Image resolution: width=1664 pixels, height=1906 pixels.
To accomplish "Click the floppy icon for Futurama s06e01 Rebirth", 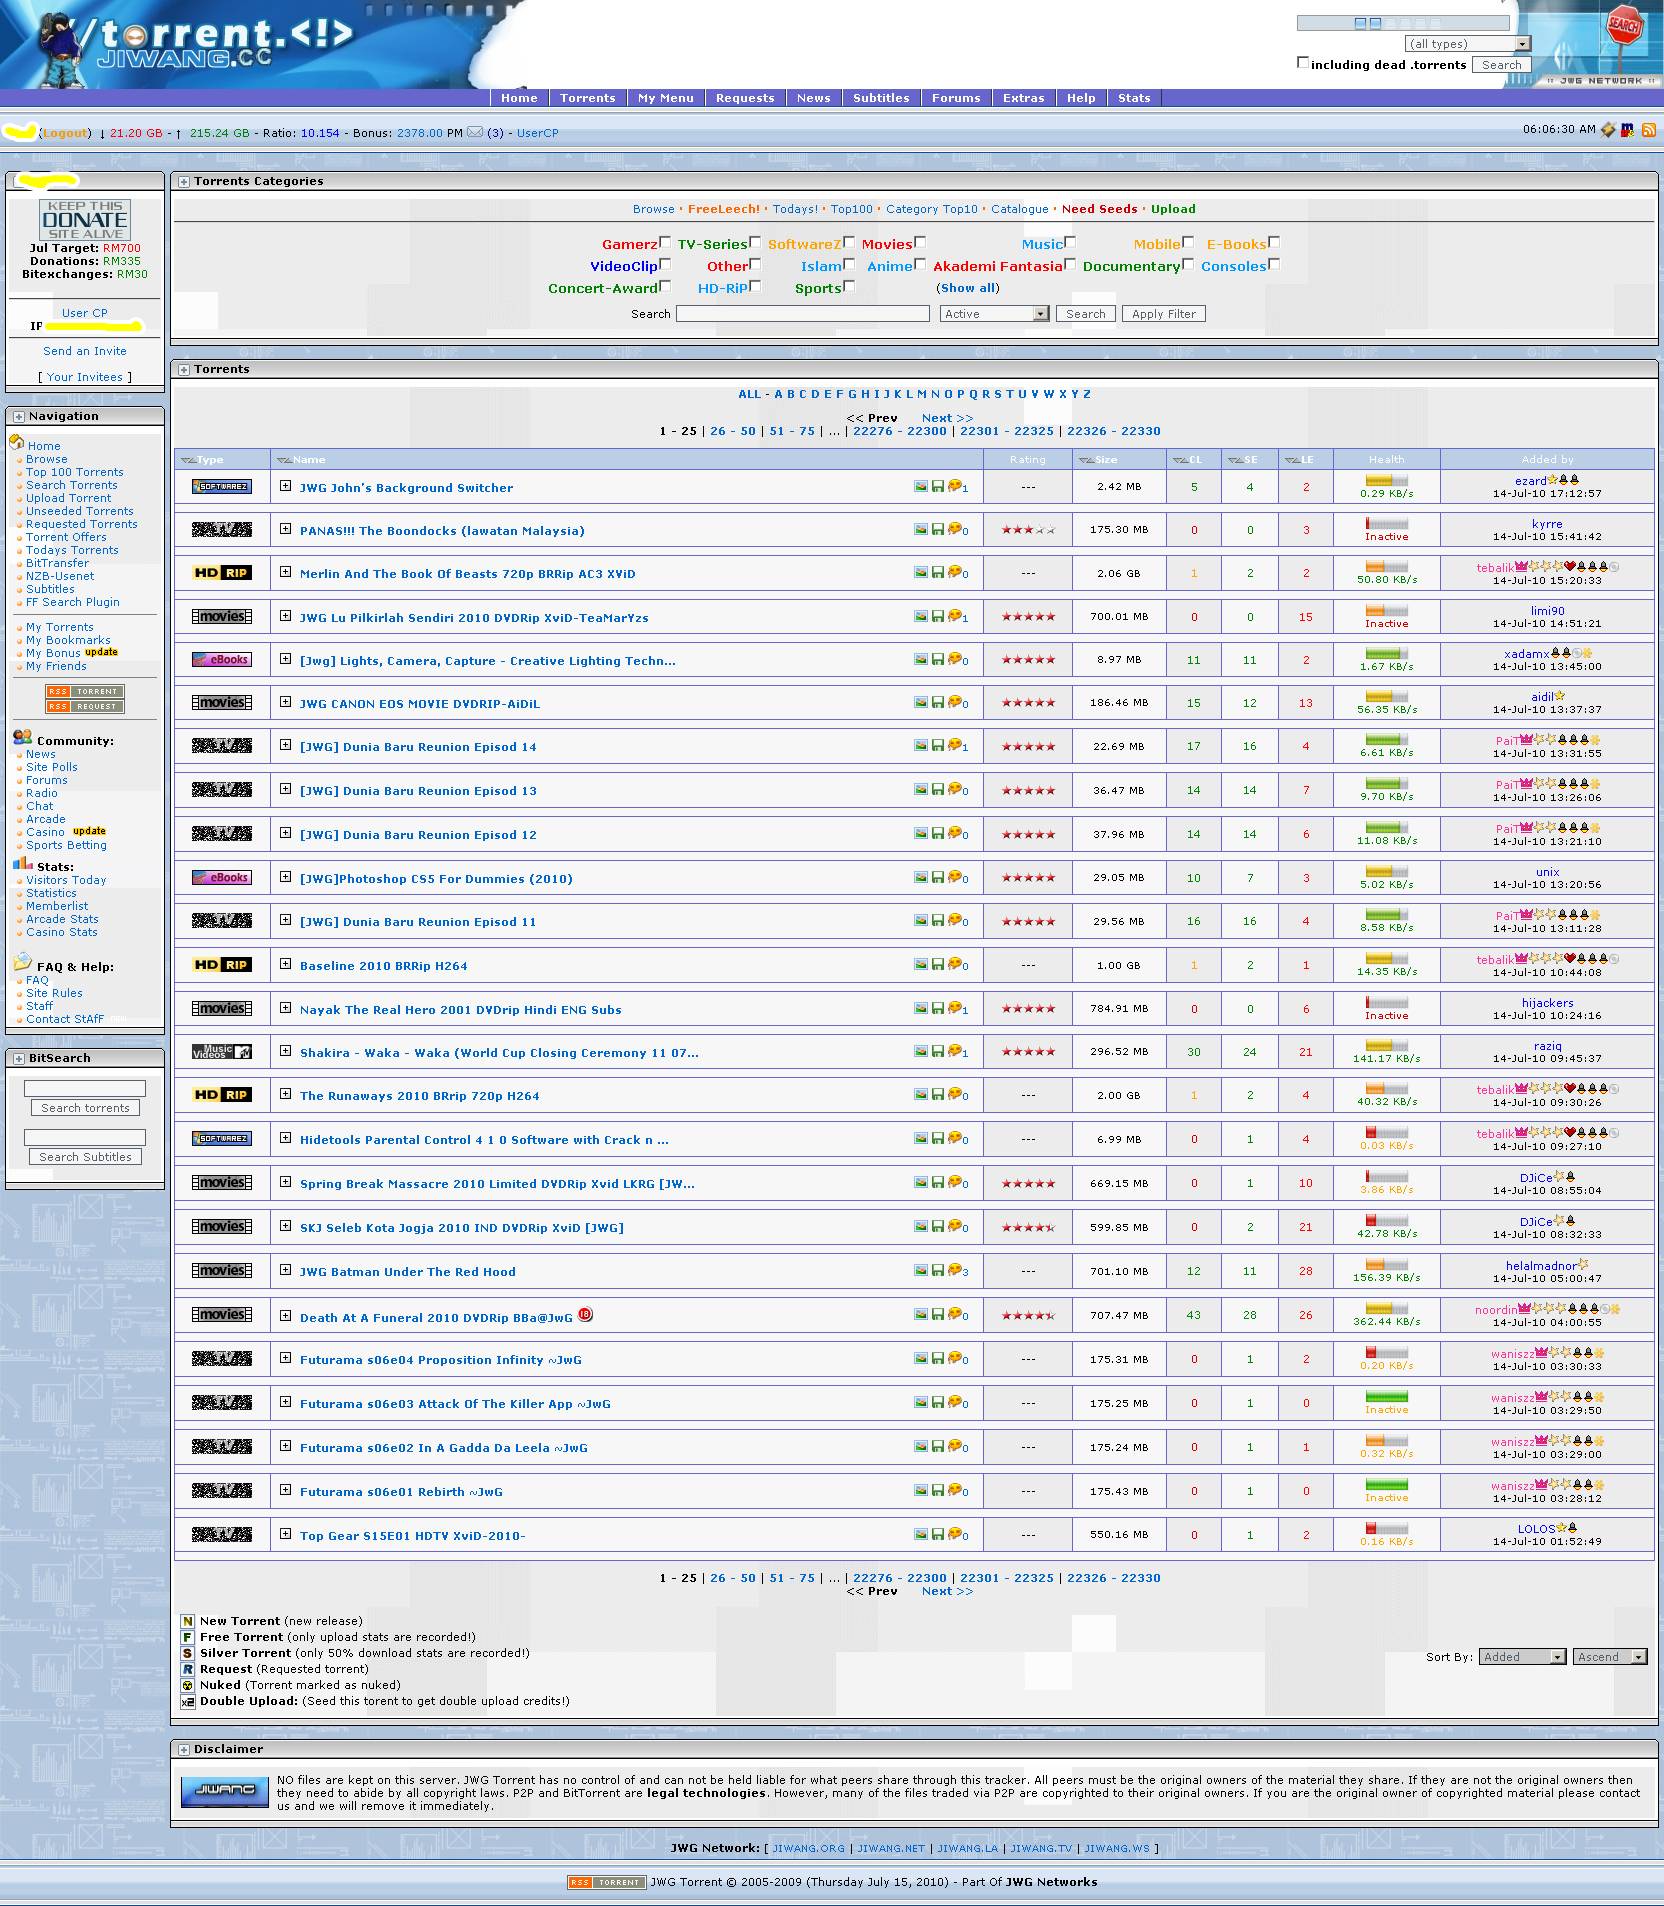I will click(938, 1490).
